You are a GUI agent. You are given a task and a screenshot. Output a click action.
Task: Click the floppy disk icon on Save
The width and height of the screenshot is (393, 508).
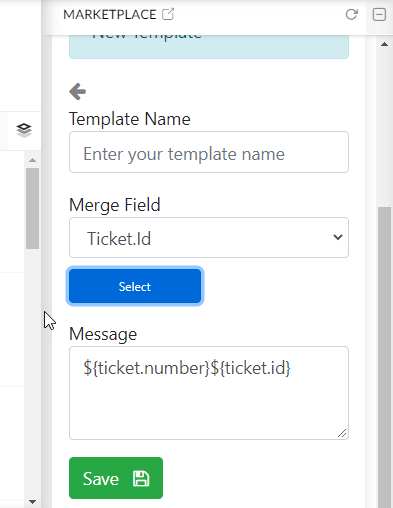141,479
